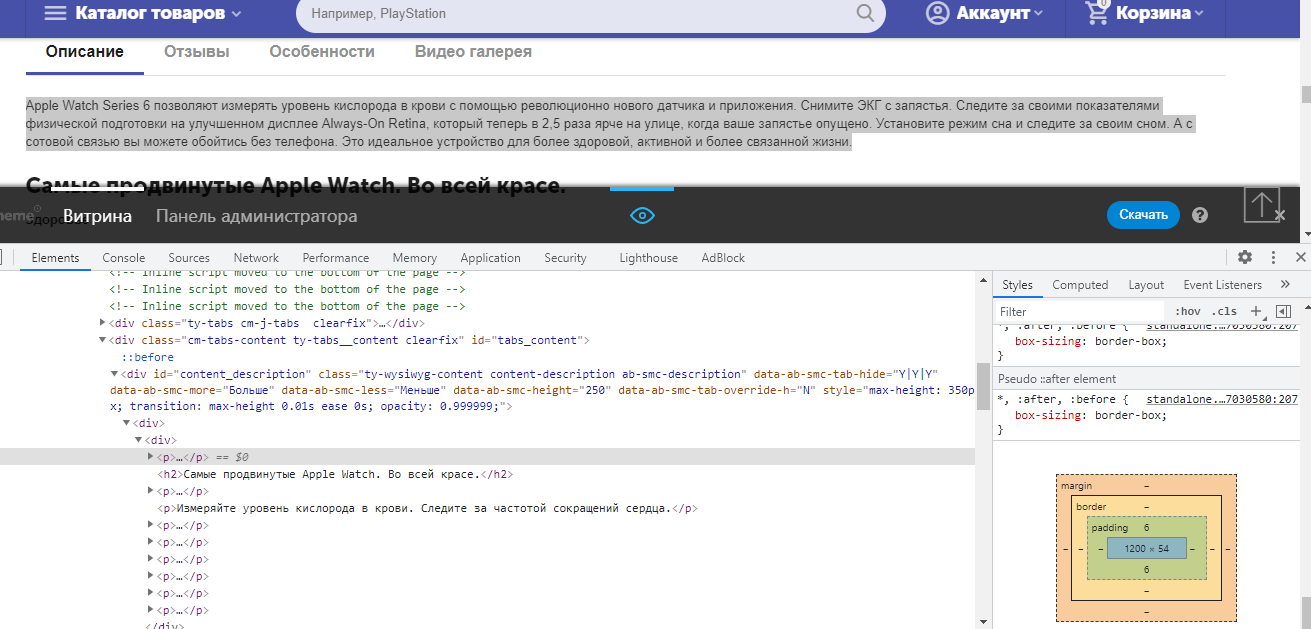
Task: Click the search magnifier icon
Action: pyautogui.click(x=865, y=13)
